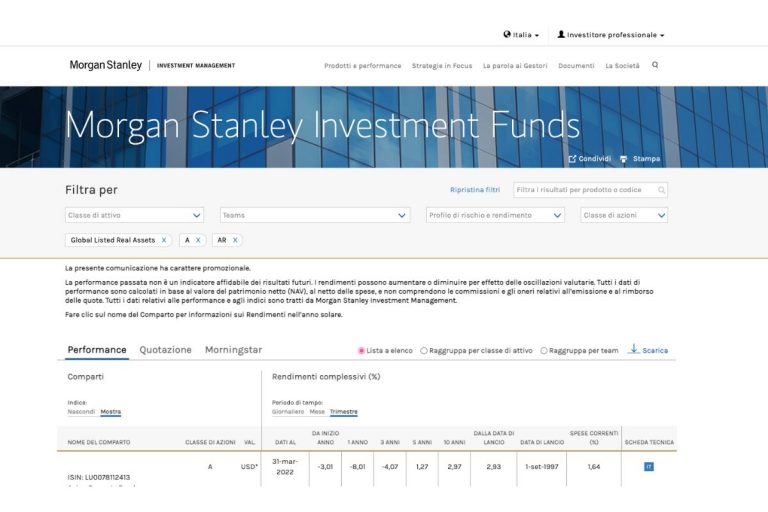This screenshot has width=768, height=512.
Task: Click the Investment Management heading text
Action: coord(196,65)
